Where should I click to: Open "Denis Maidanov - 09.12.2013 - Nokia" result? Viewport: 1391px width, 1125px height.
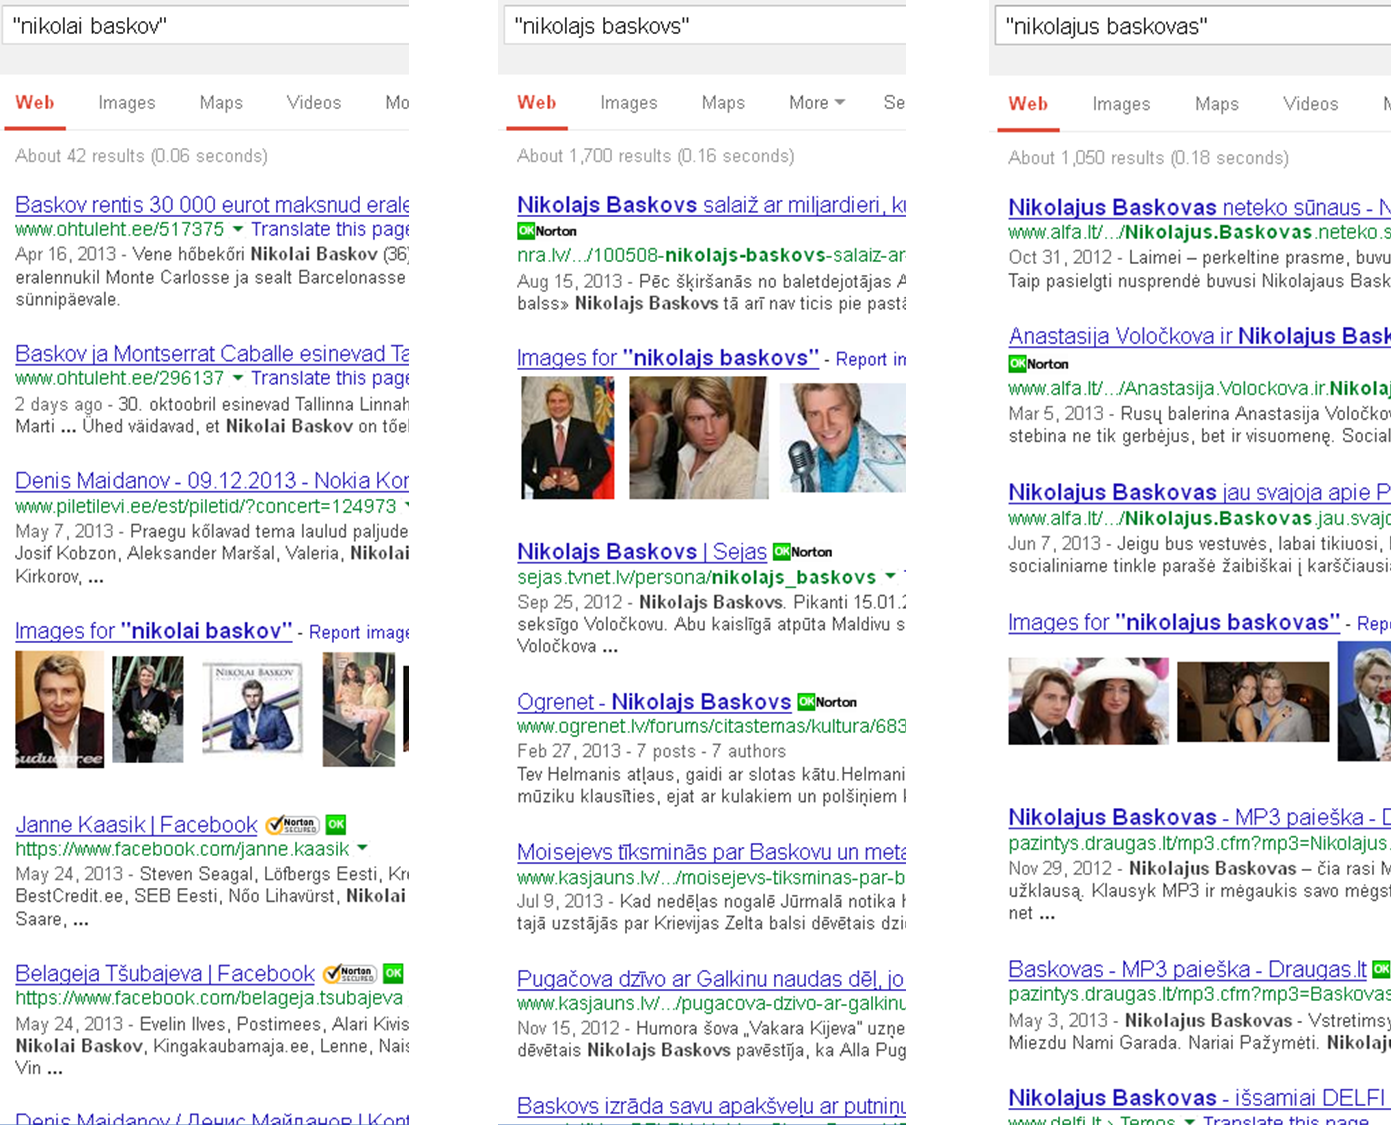(212, 481)
